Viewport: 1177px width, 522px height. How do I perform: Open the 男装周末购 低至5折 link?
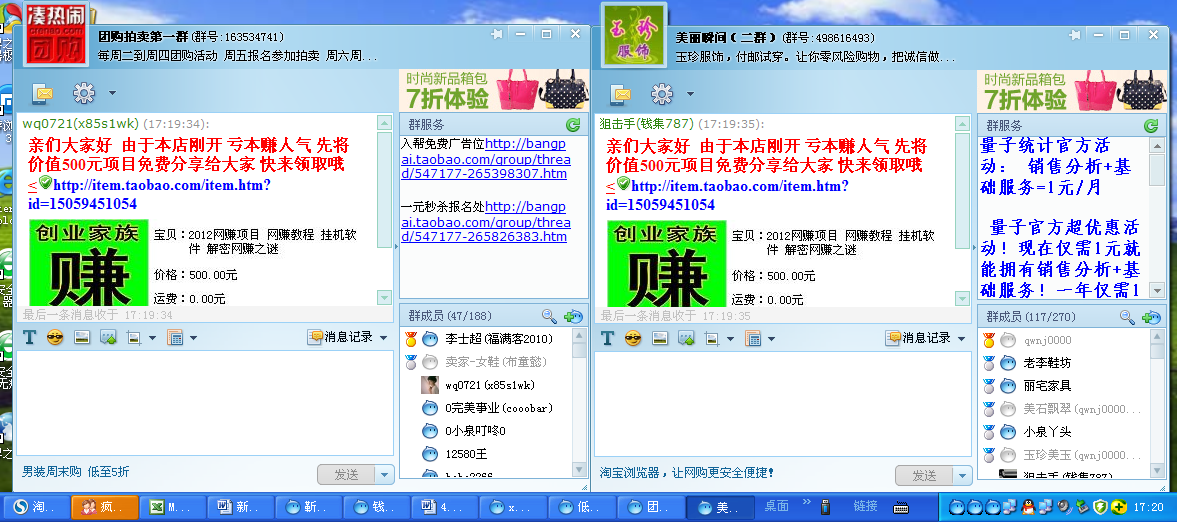[x=76, y=472]
